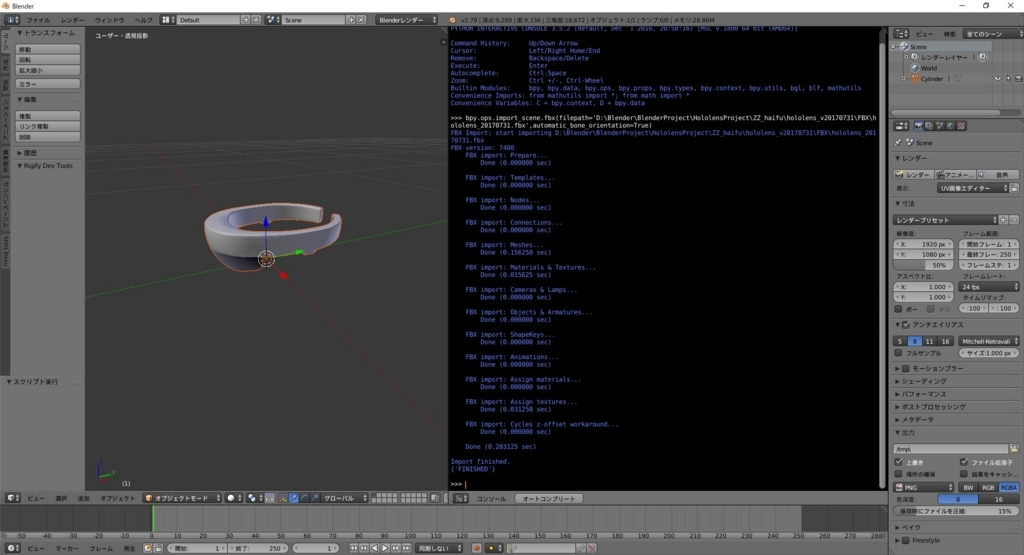The width and height of the screenshot is (1024, 555).
Task: Click the output path folder browse icon
Action: click(x=1014, y=449)
